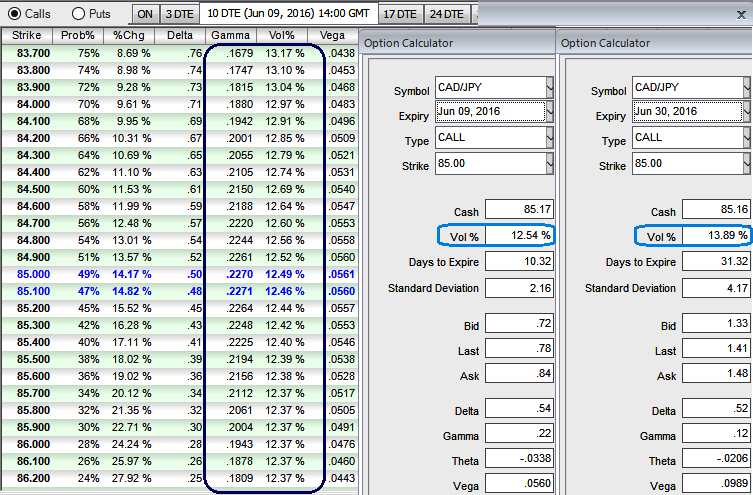Sort by the Vol% column header
This screenshot has height=495, width=753.
[281, 36]
